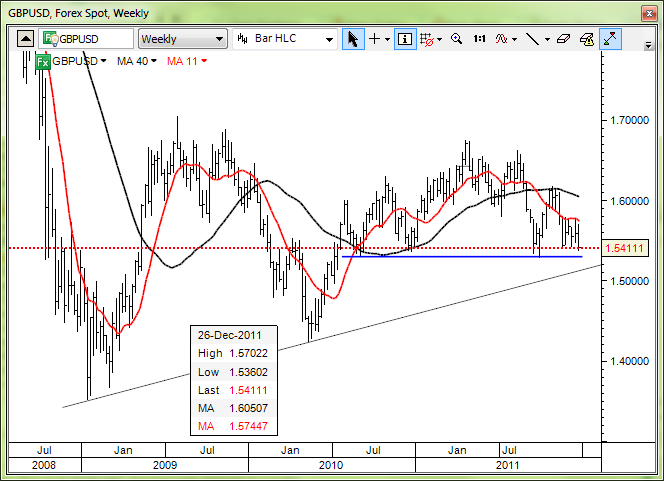
Task: Open the MA 40 legend dropdown
Action: point(137,61)
